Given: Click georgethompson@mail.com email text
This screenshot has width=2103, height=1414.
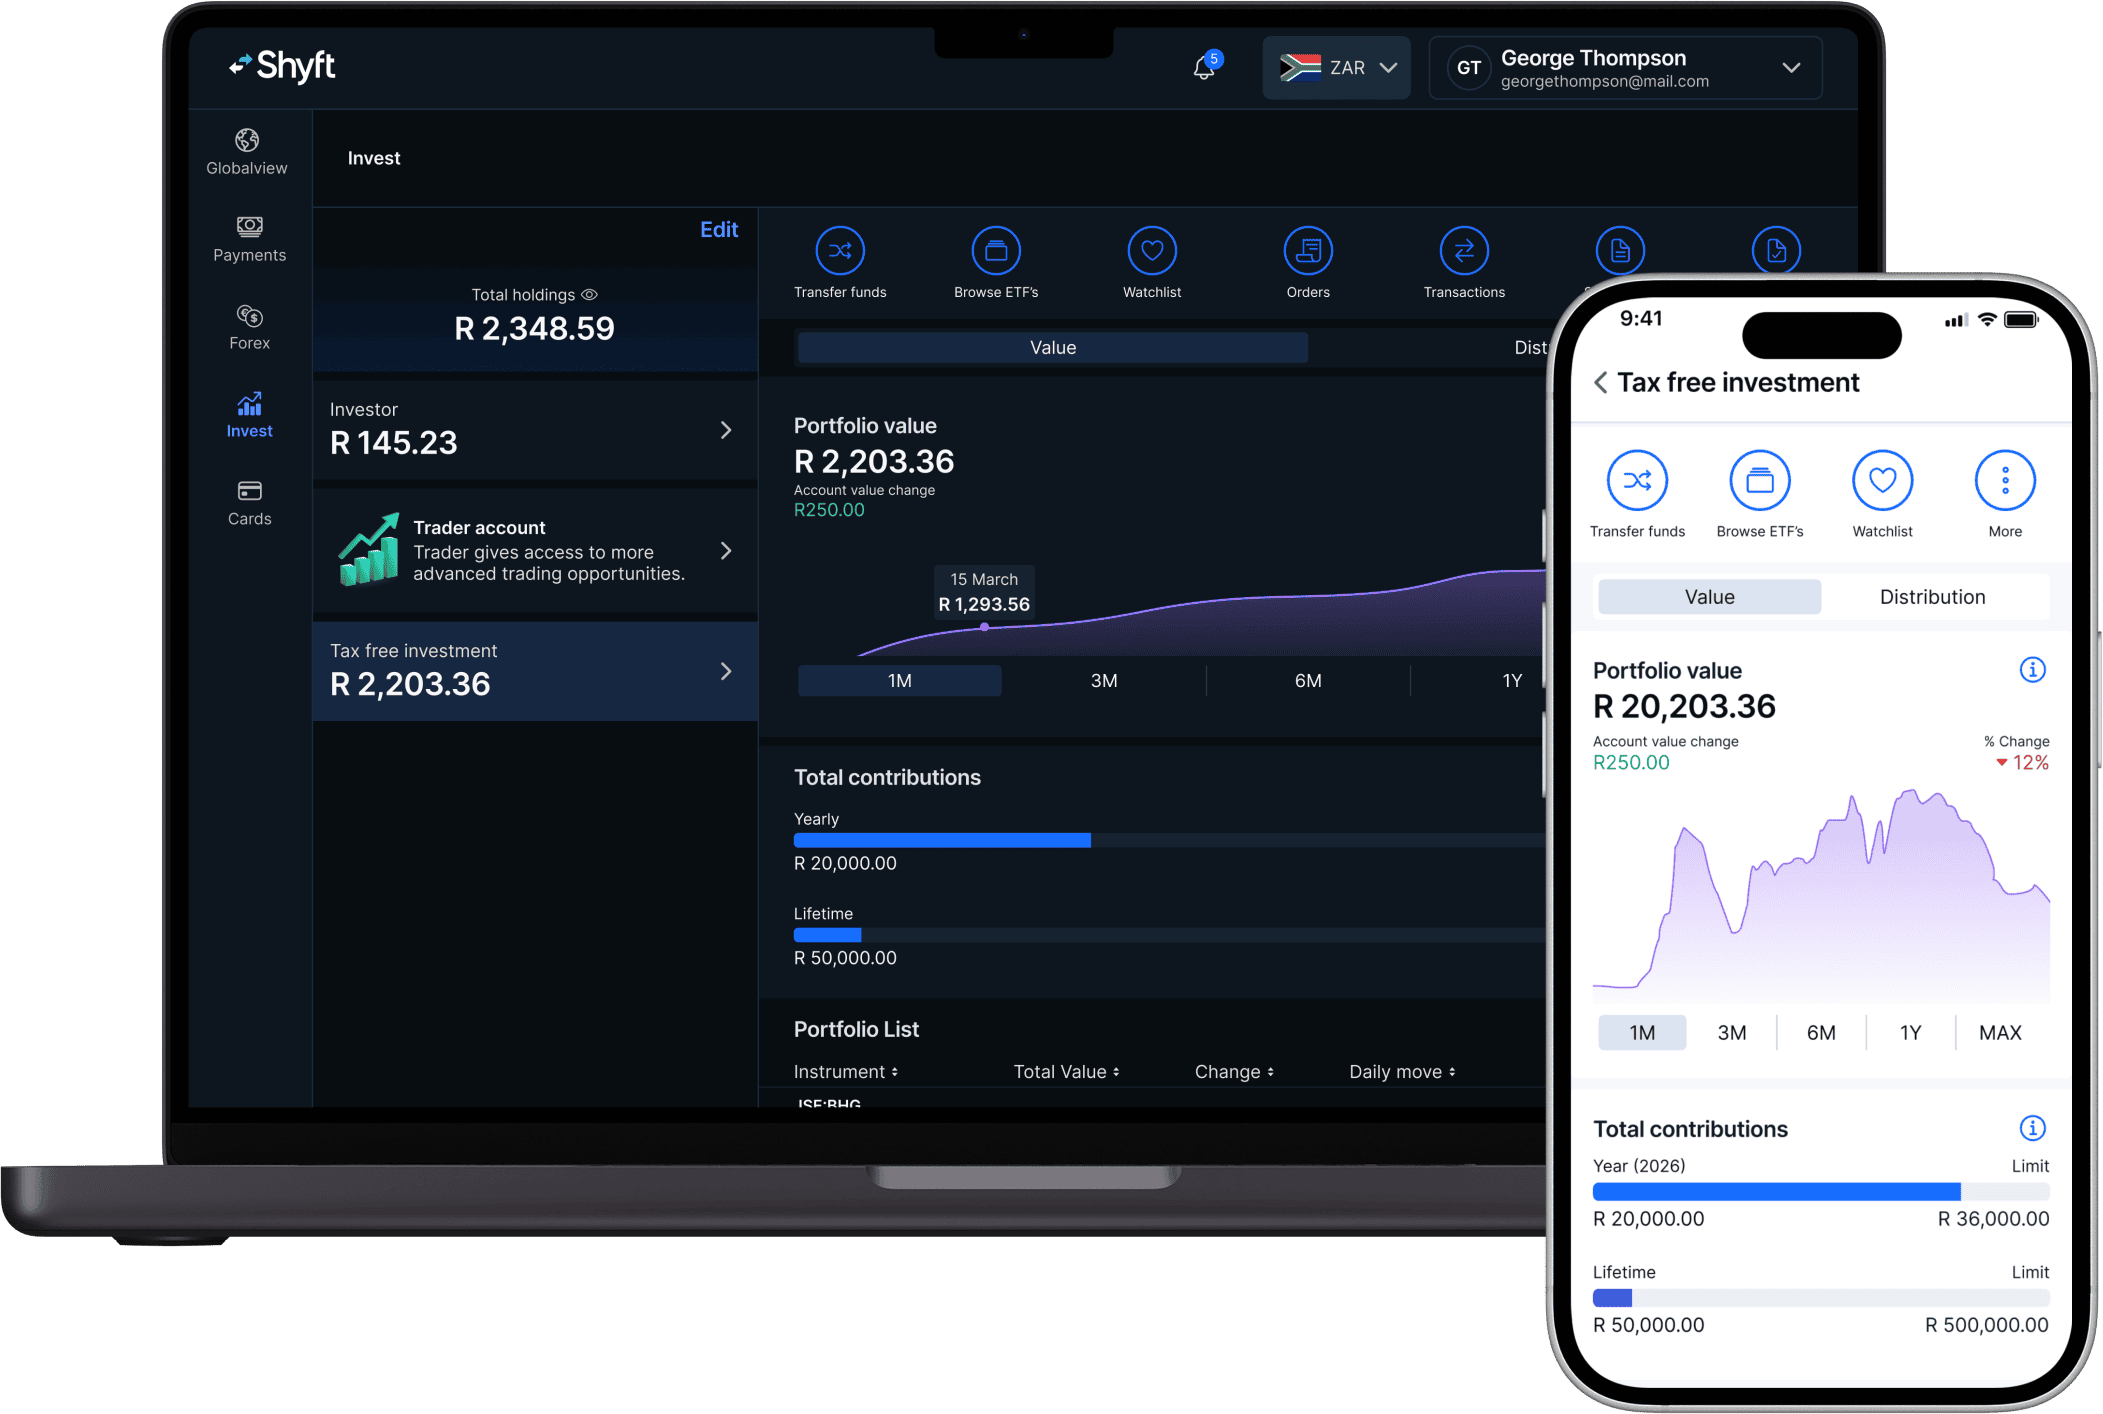Looking at the screenshot, I should pos(1604,82).
